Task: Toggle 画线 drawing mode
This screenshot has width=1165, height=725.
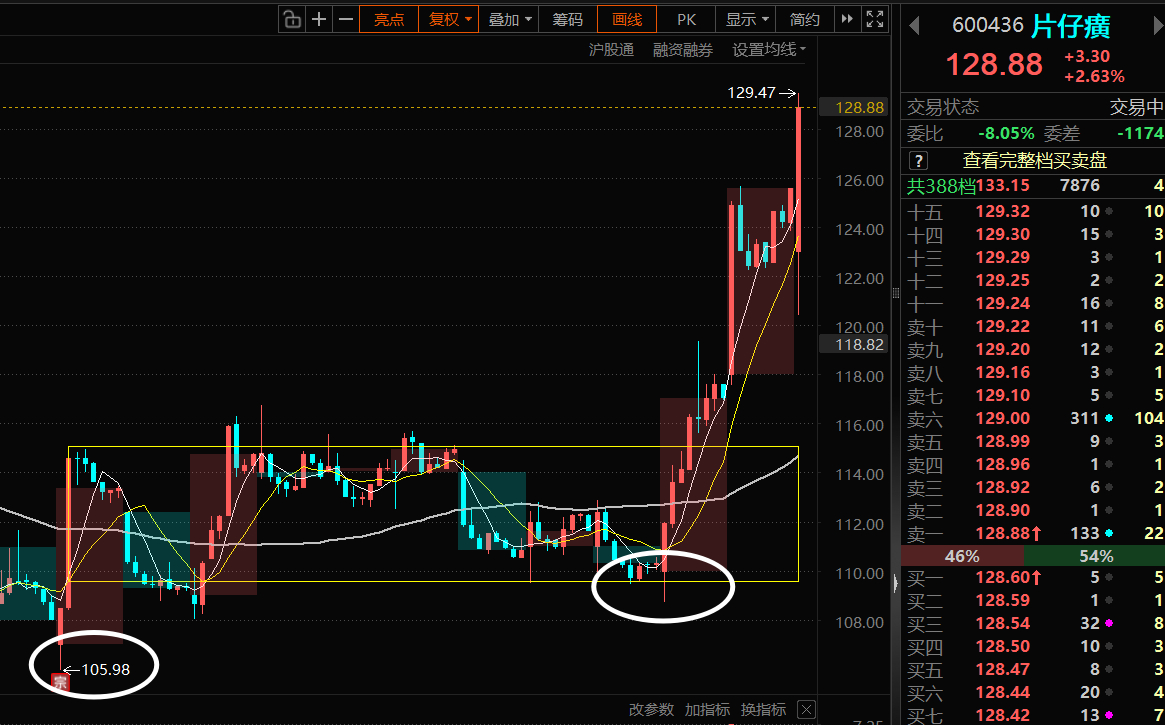Action: (x=627, y=19)
